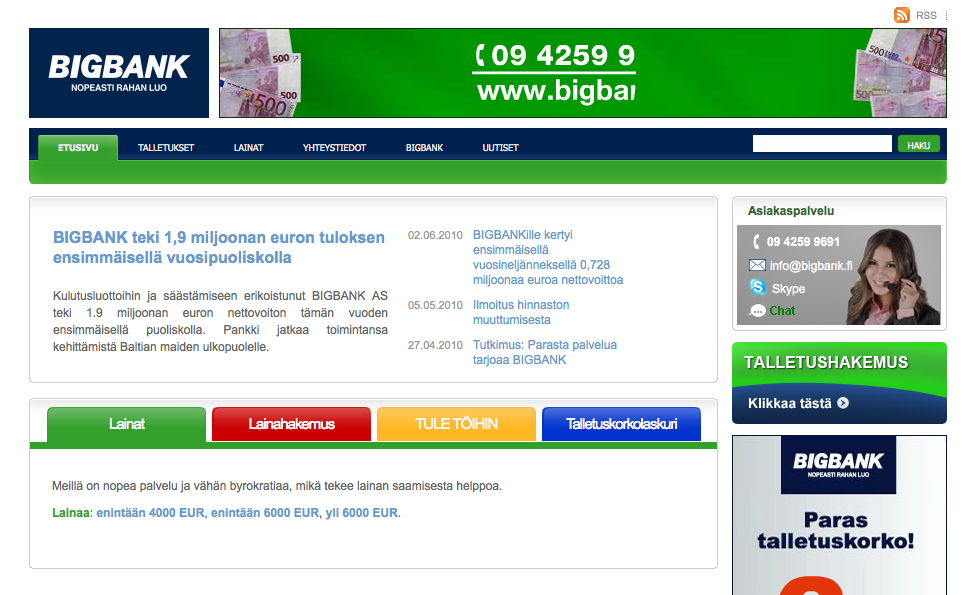The width and height of the screenshot is (976, 595).
Task: Click the info@bigbank.fi email address
Action: (x=811, y=266)
